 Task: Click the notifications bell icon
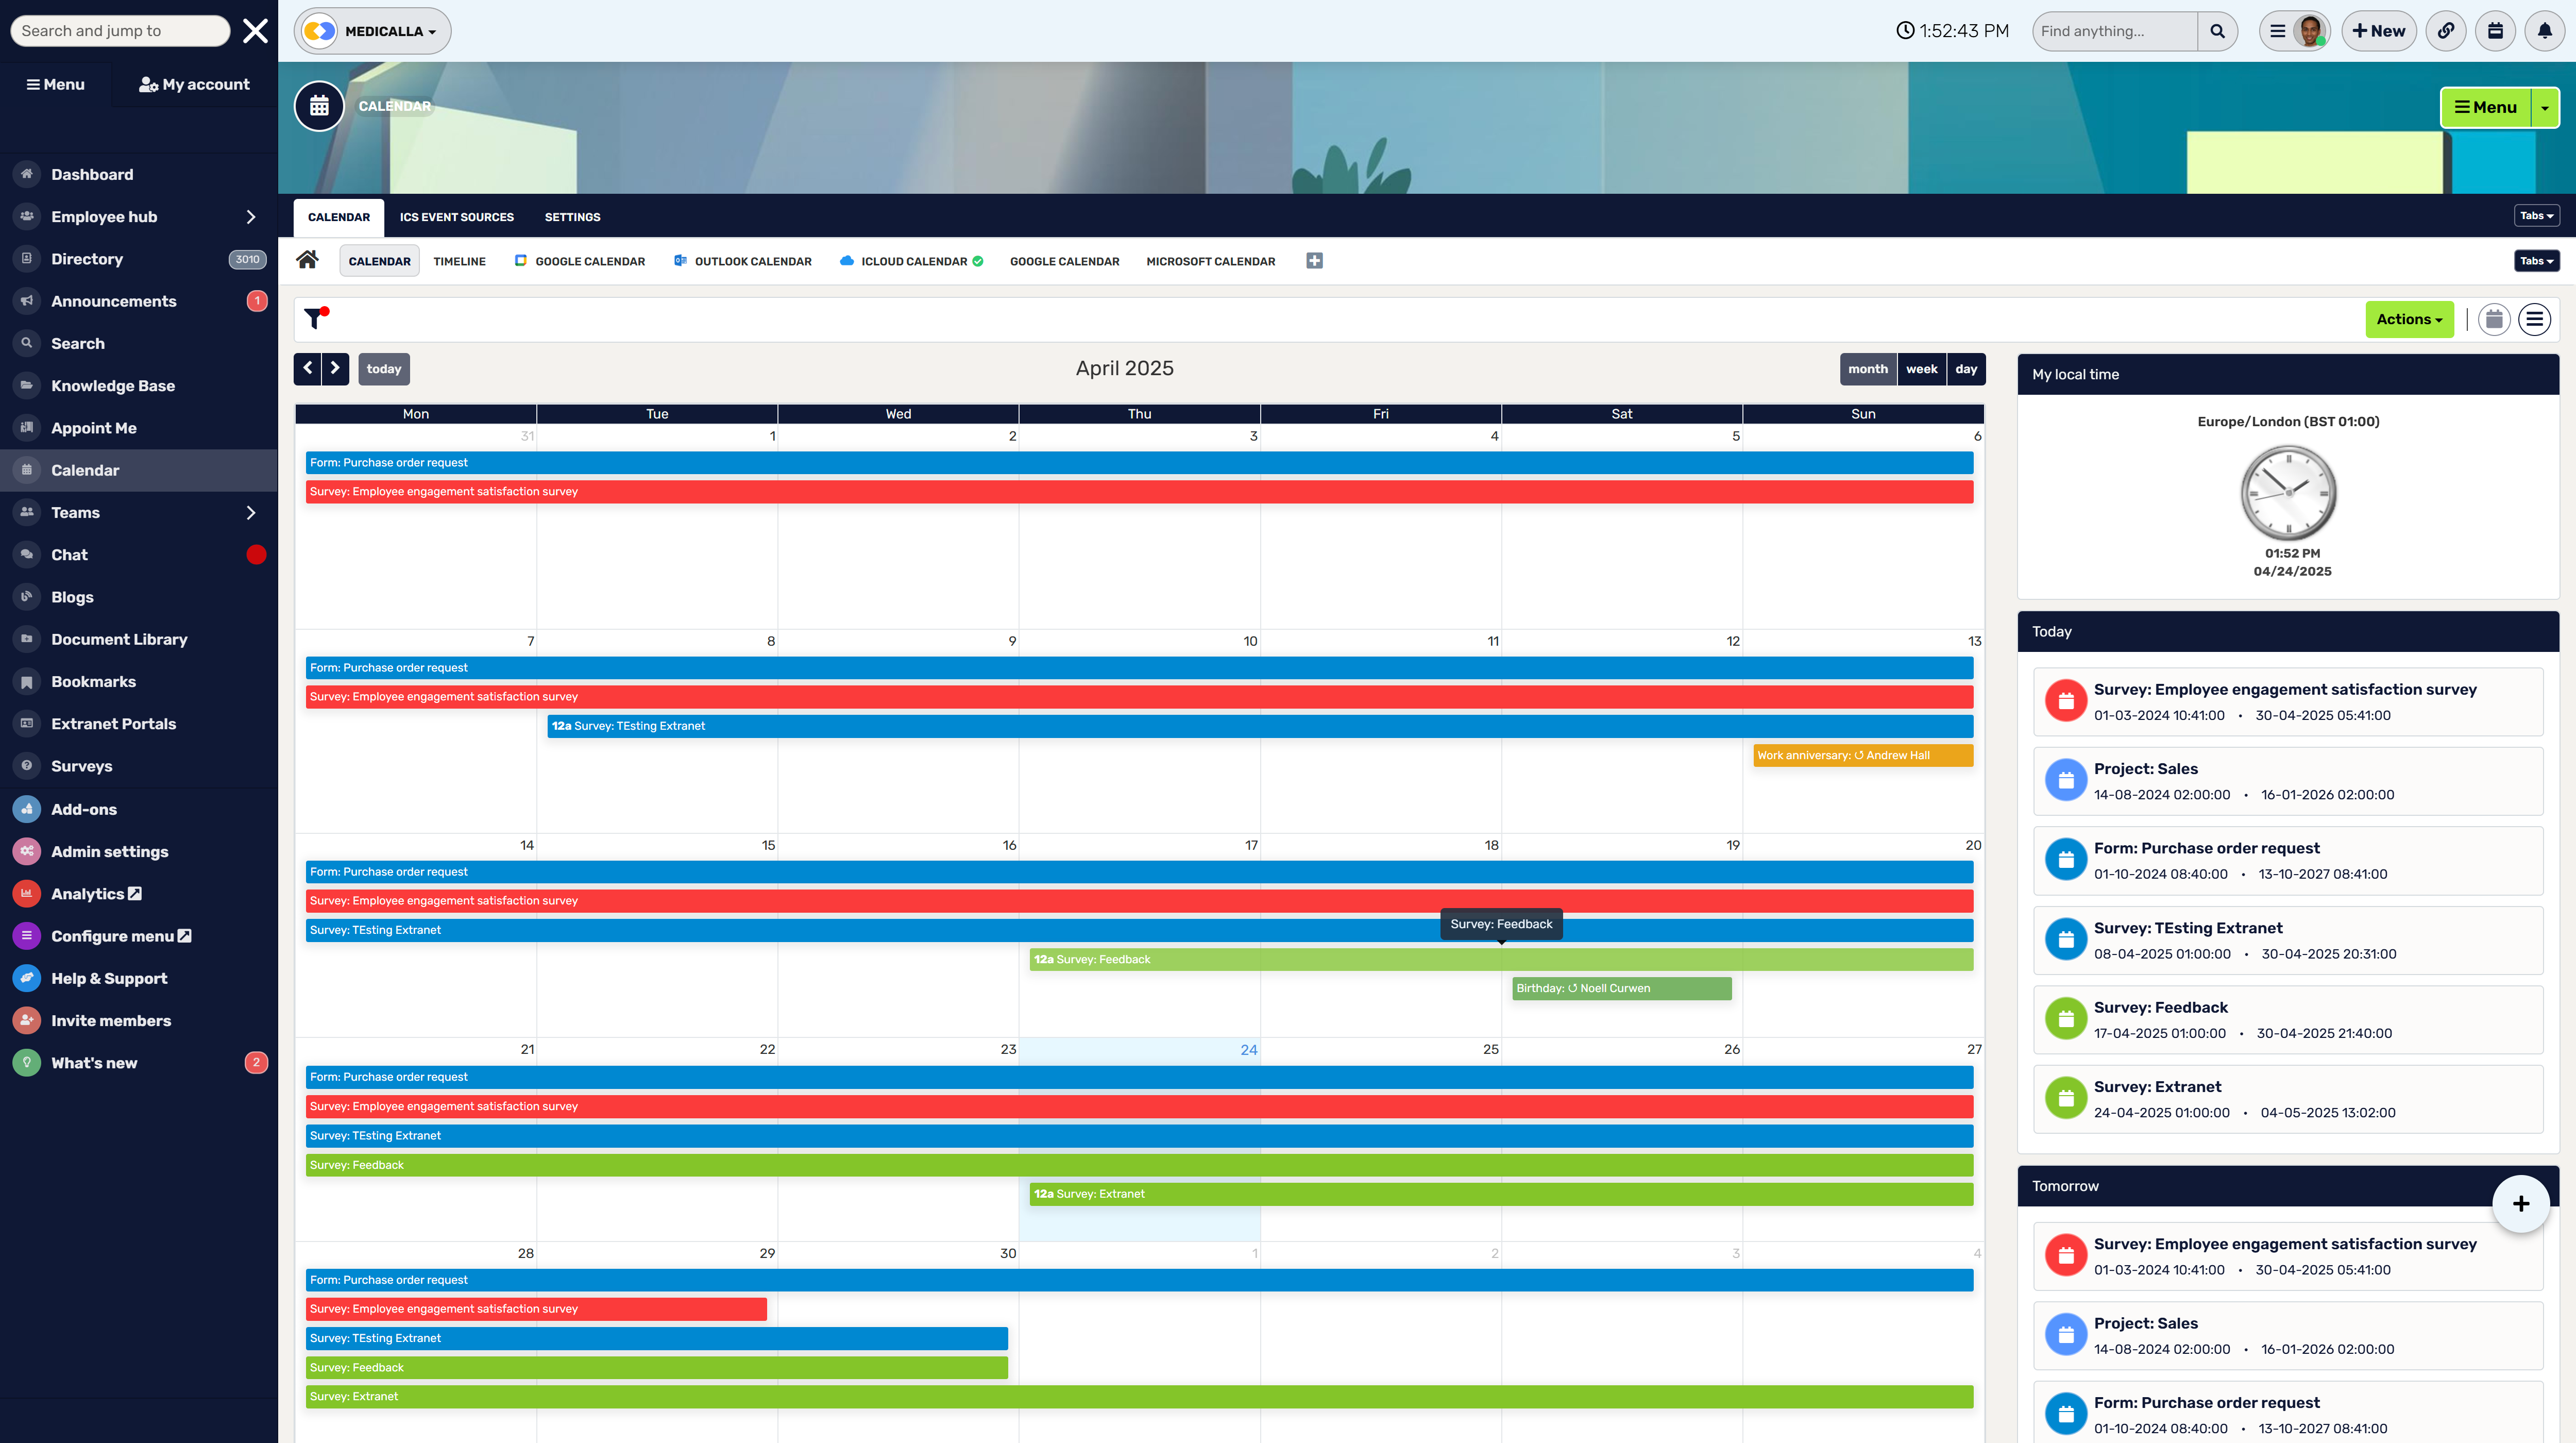2544,30
